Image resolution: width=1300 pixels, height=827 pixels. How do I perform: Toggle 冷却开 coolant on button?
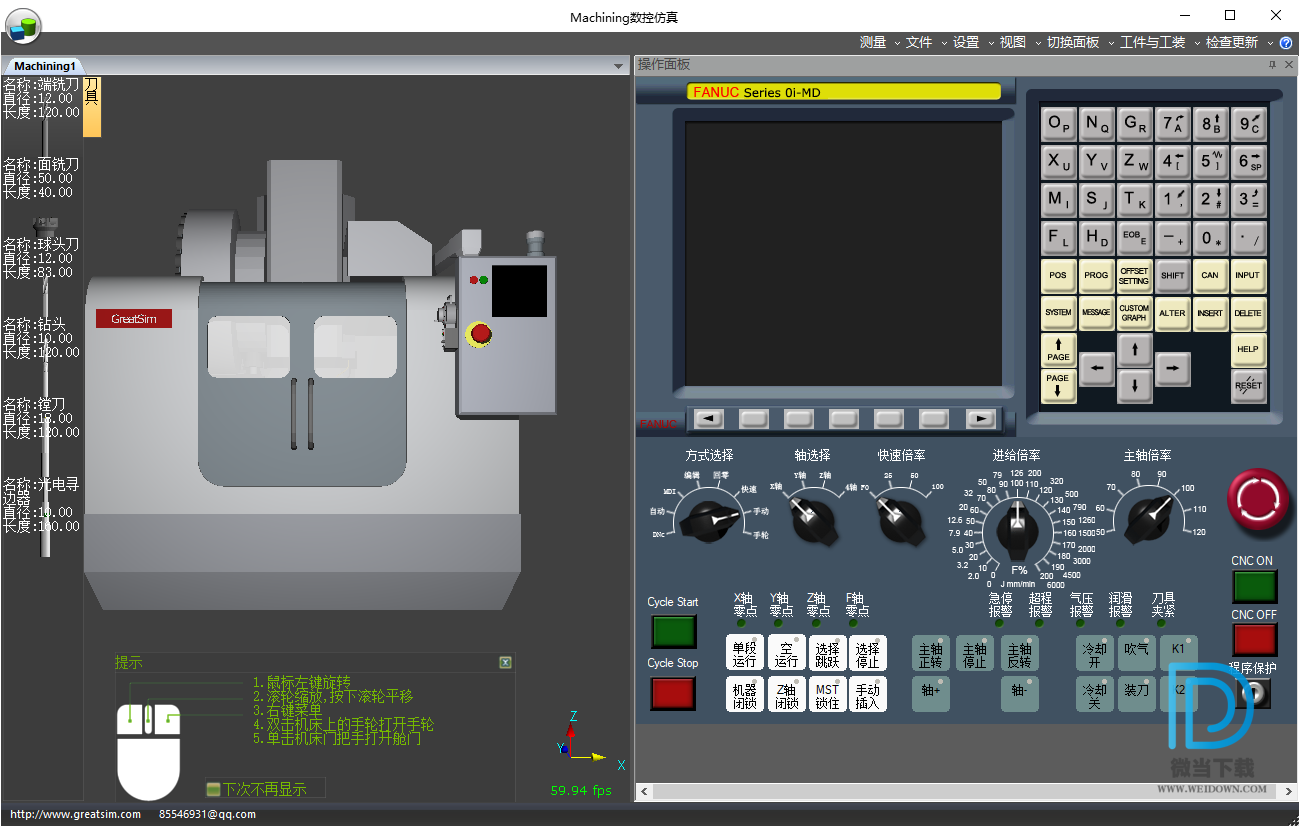point(1095,654)
